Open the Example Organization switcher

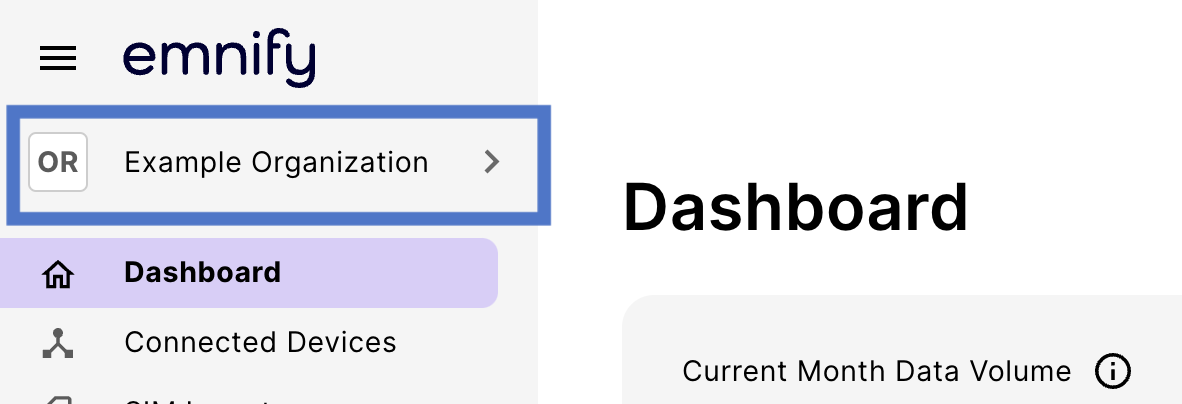278,165
